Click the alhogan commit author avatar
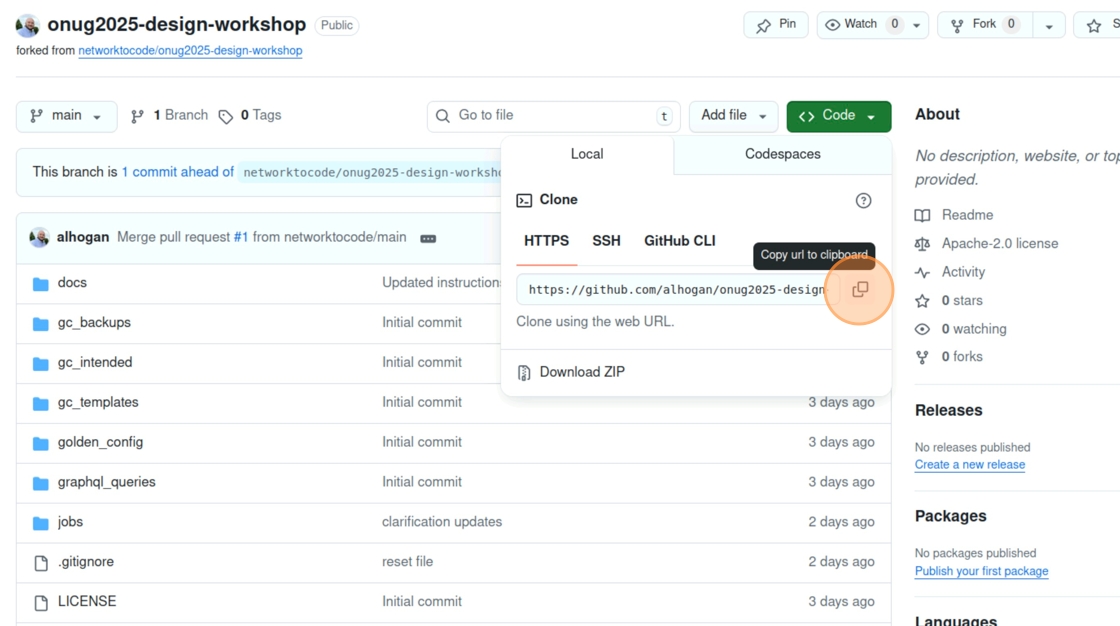The width and height of the screenshot is (1120, 626). 39,237
